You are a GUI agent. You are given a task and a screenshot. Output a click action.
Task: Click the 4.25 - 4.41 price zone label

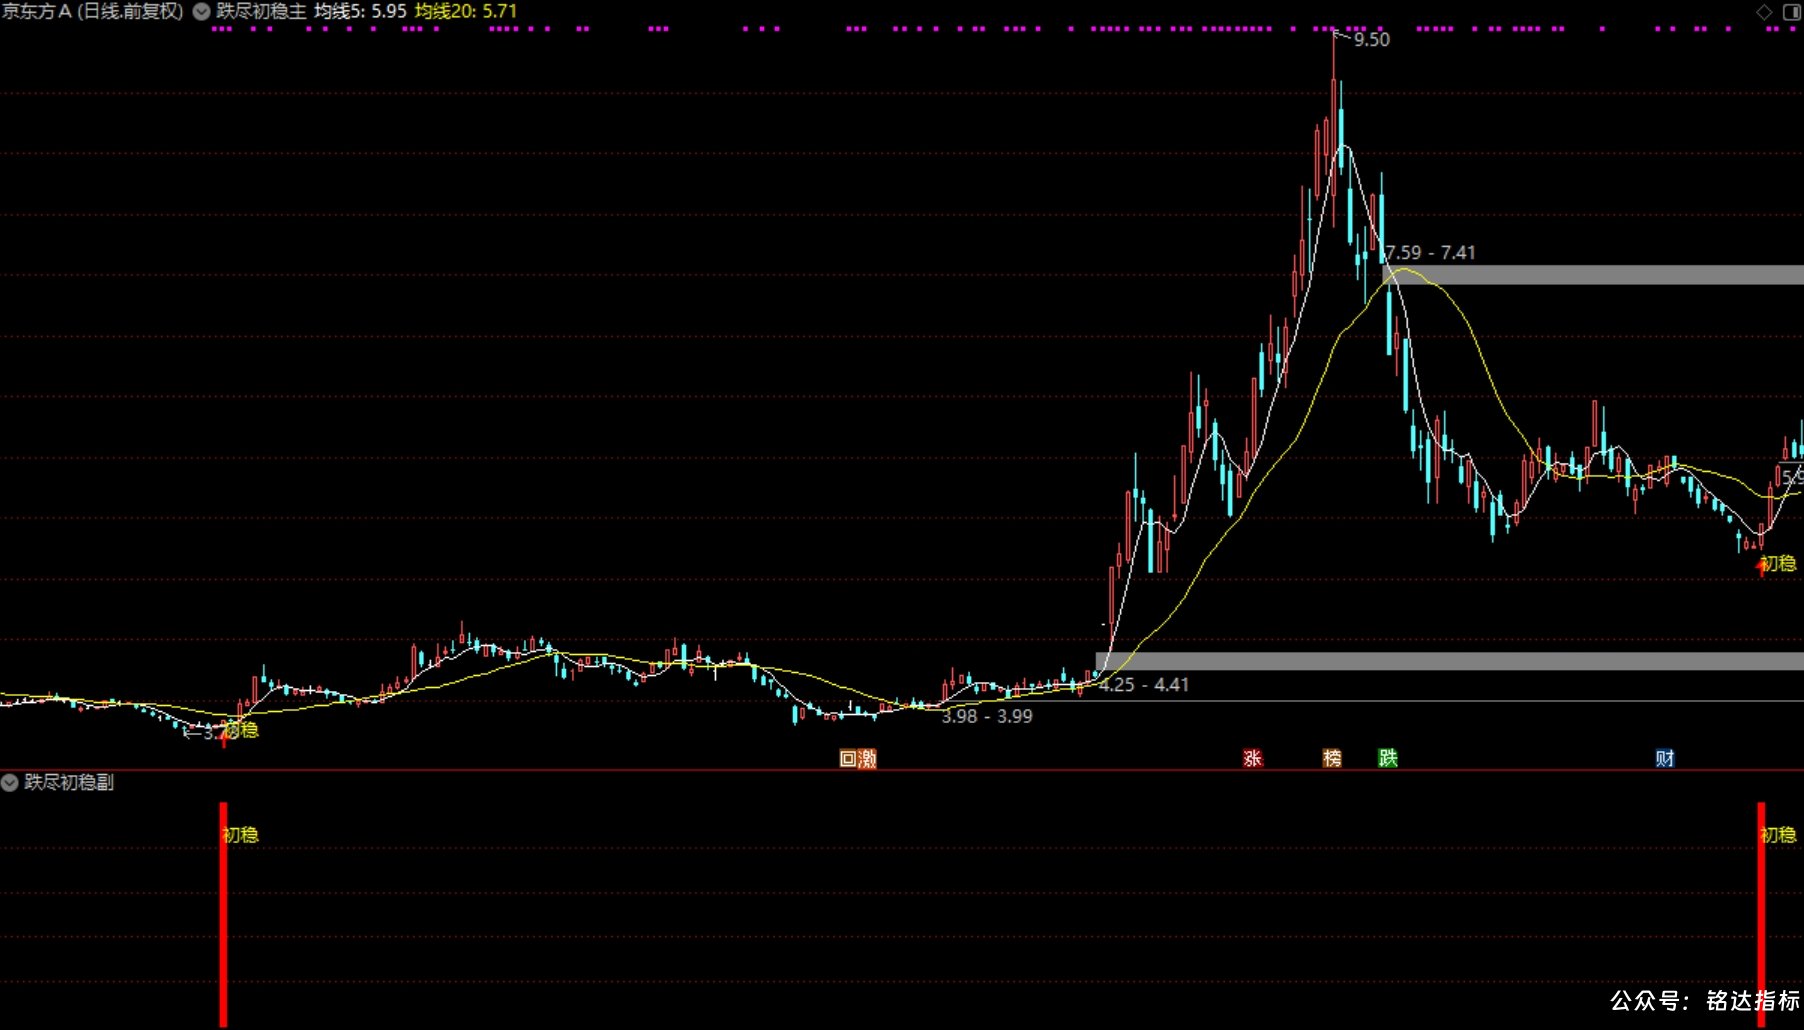click(1144, 685)
